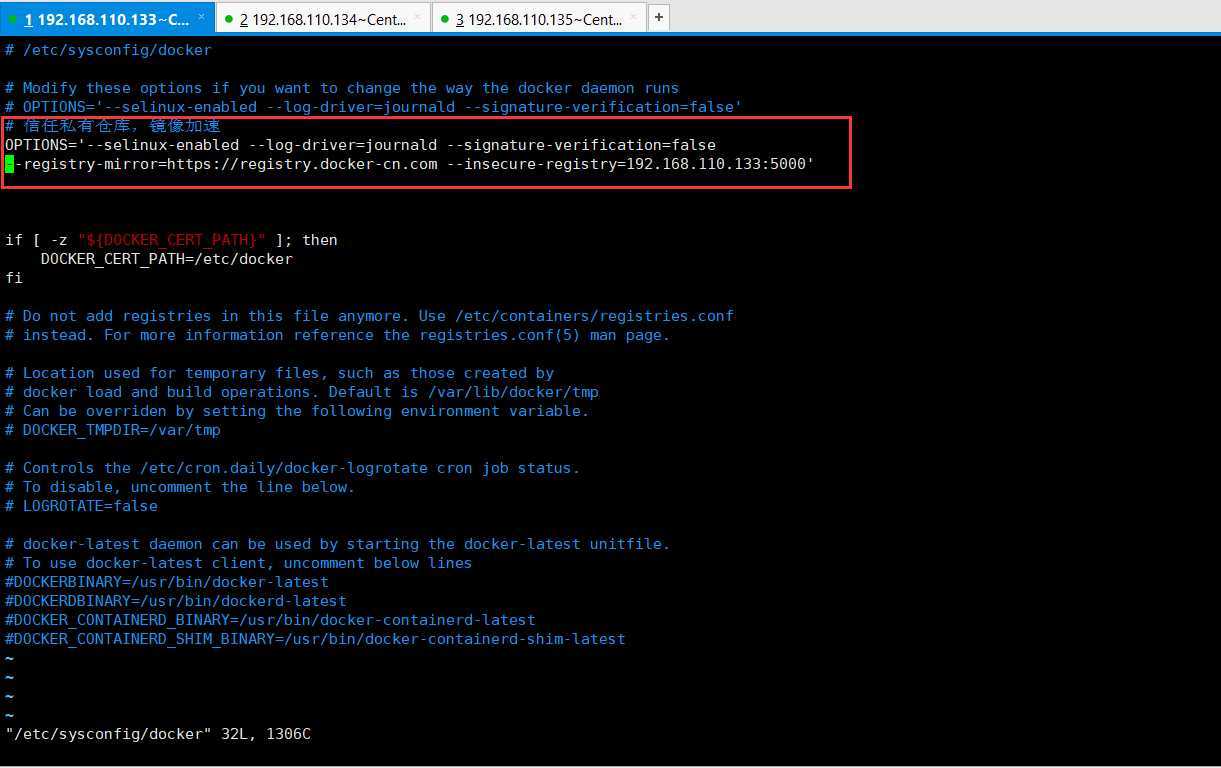
Task: Click the 'docker-latest daemon can be used' line
Action: [x=337, y=544]
